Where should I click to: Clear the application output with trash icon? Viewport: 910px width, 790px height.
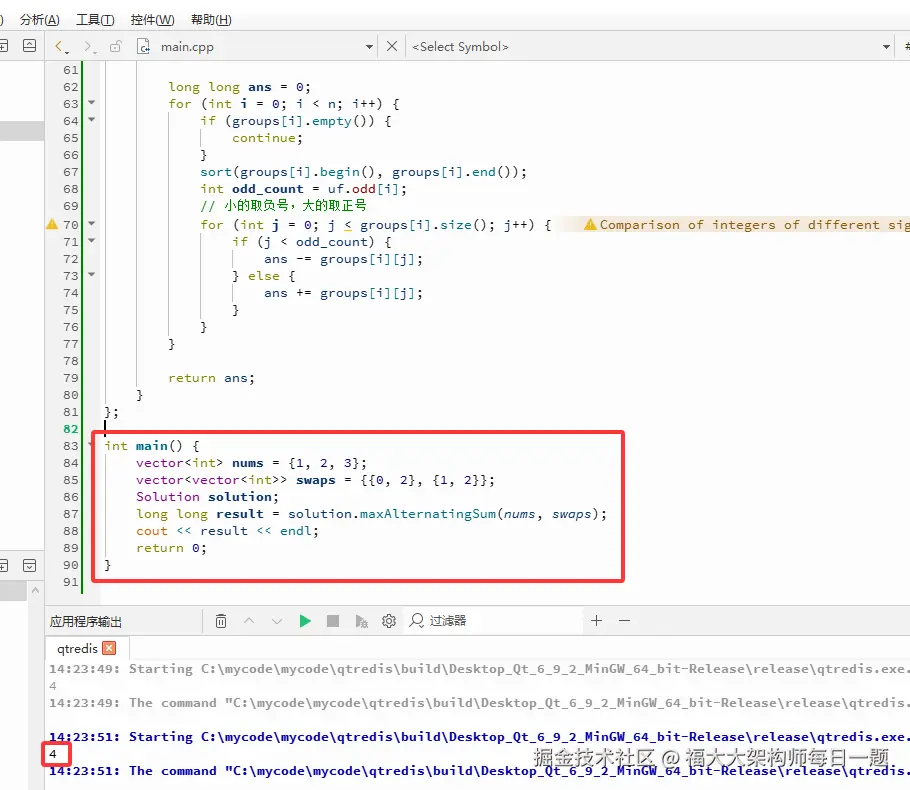221,621
